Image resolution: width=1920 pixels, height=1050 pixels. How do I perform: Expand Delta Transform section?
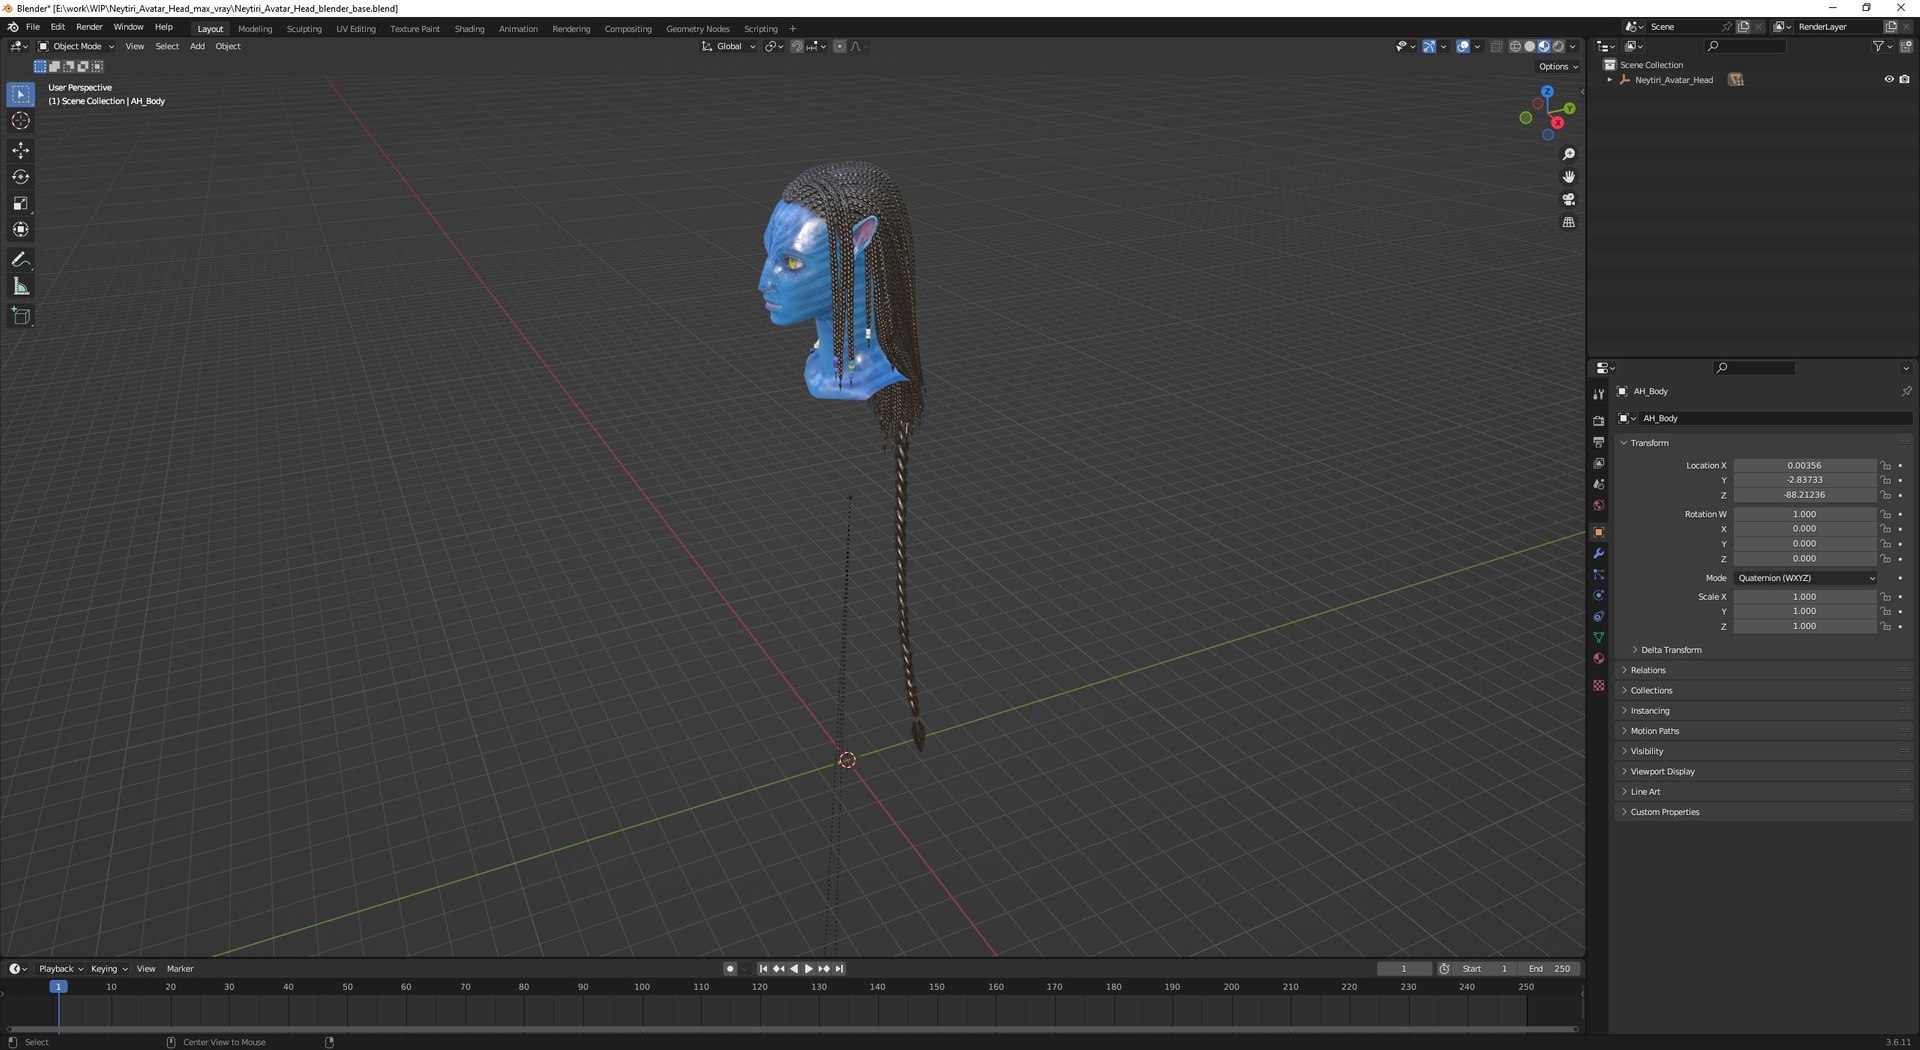pyautogui.click(x=1635, y=650)
